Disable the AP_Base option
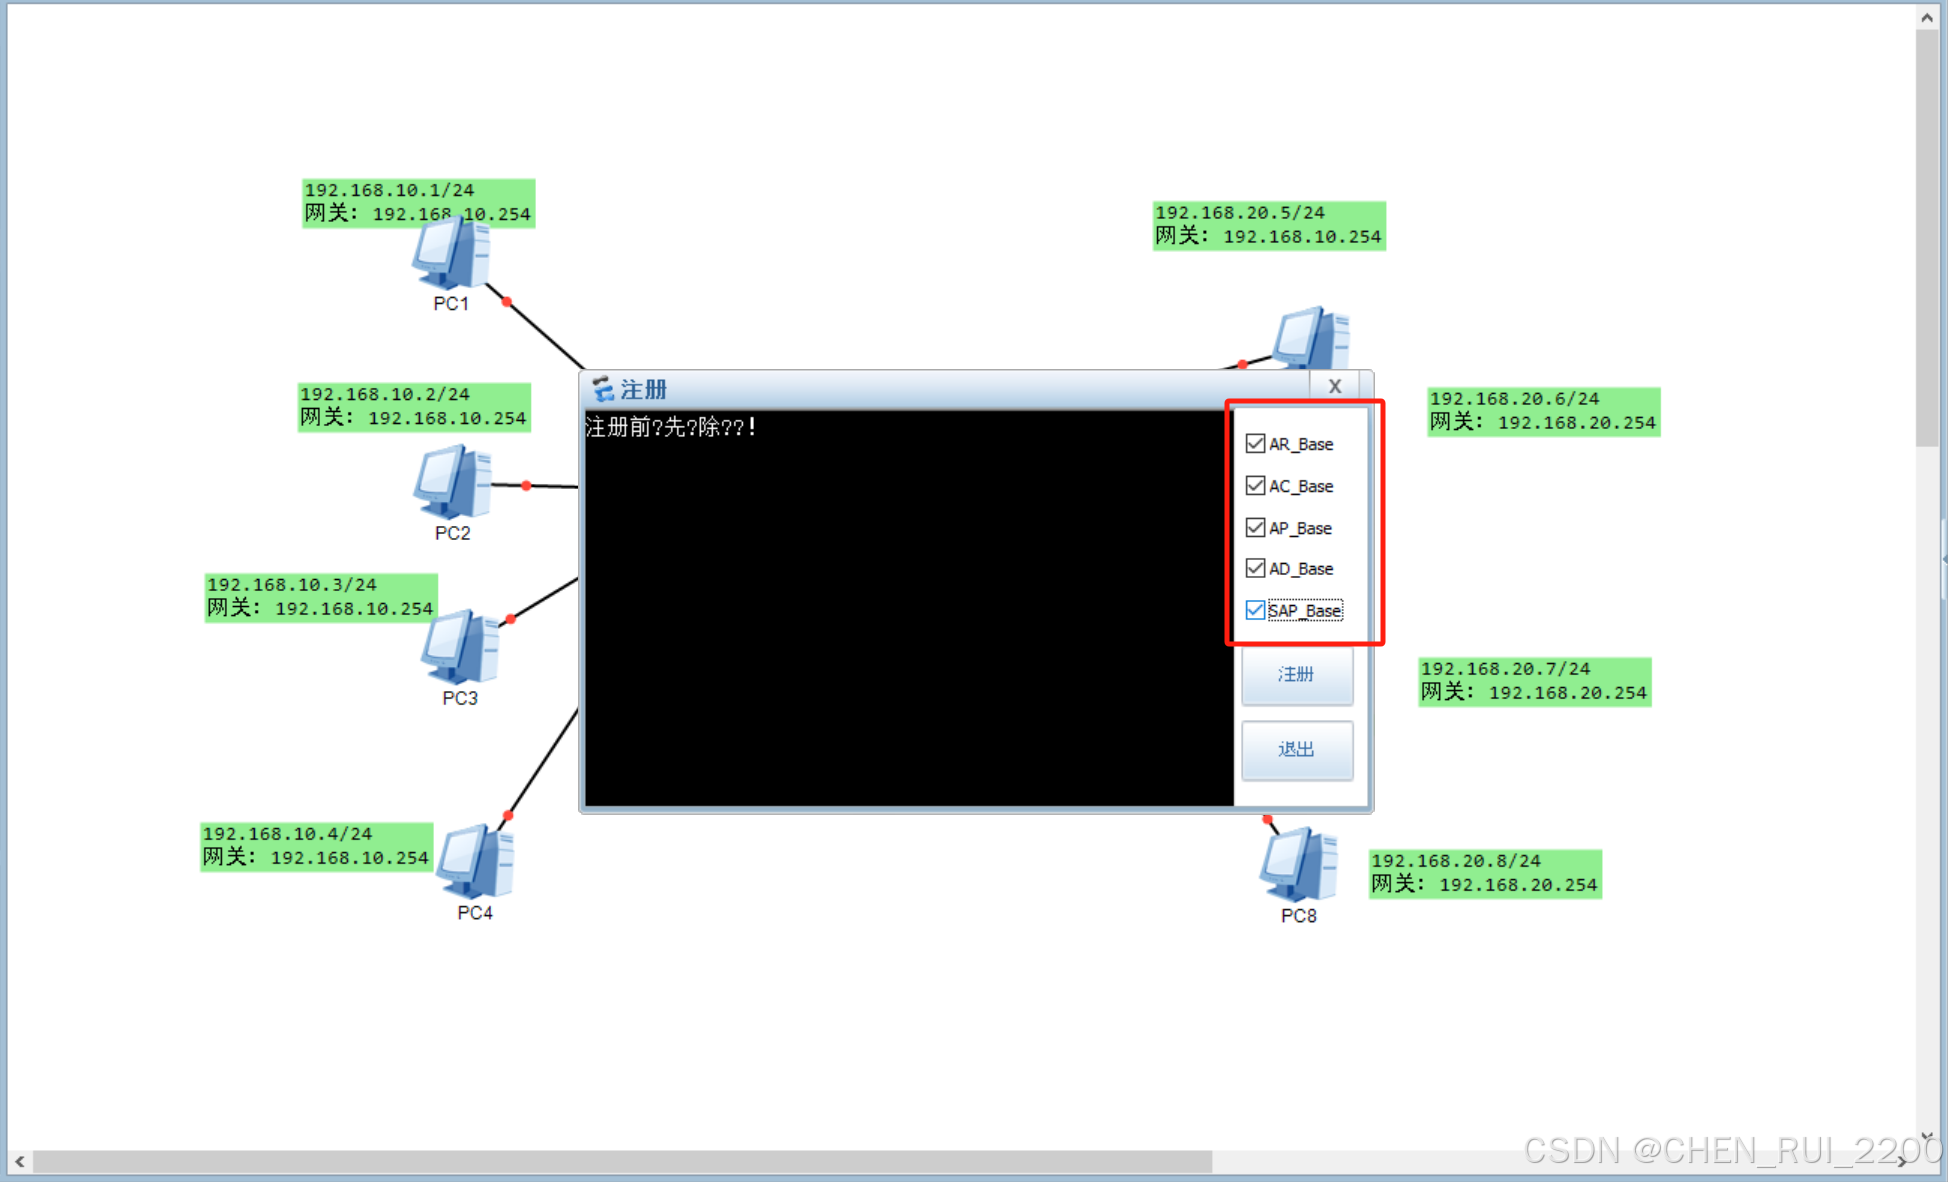 click(1255, 527)
